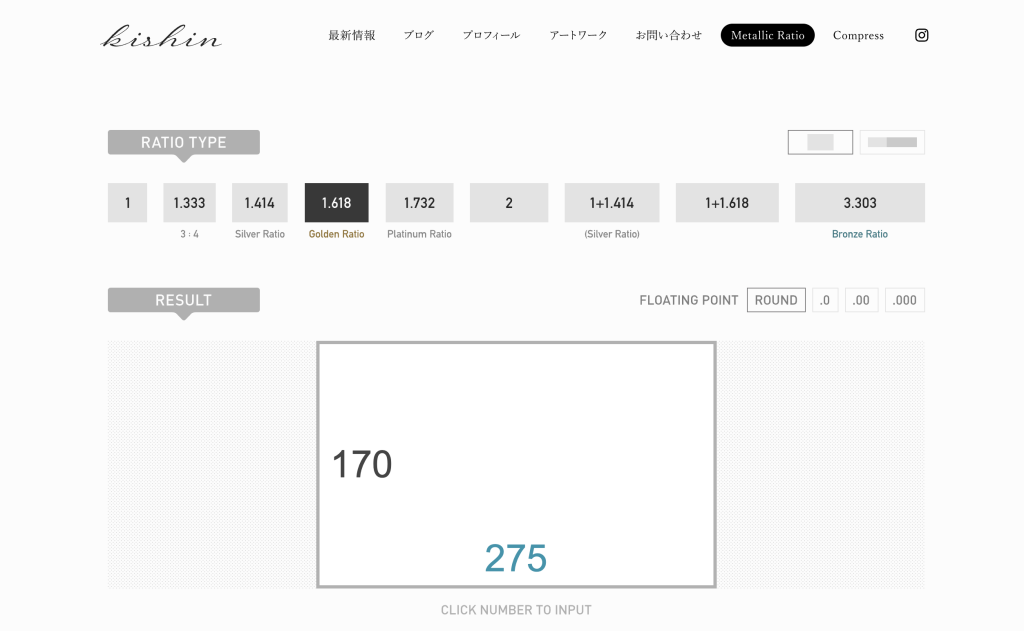Select the ratio 1 button

[x=127, y=203]
